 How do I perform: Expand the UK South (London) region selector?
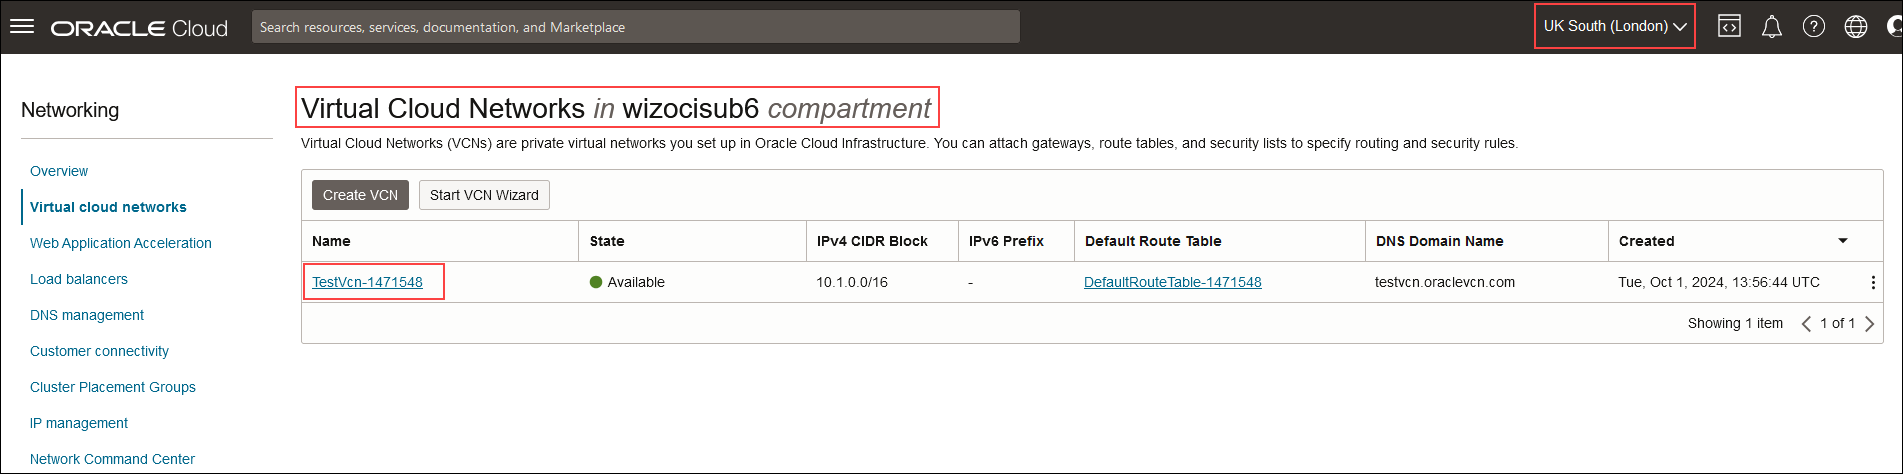coord(1615,27)
